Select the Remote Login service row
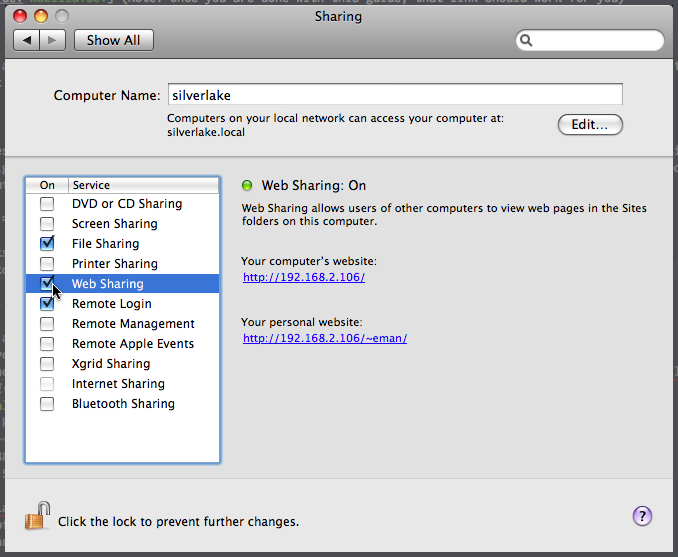Screen dimensions: 678x557 [x=122, y=304]
